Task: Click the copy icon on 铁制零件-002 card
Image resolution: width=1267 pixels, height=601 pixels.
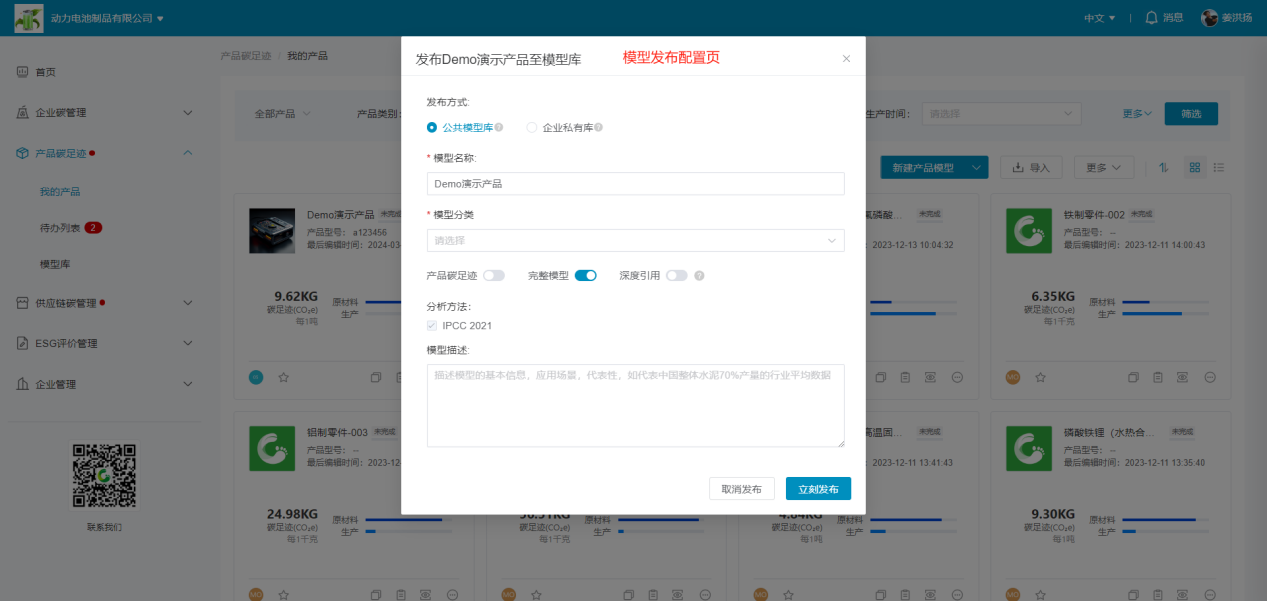Action: tap(1133, 377)
